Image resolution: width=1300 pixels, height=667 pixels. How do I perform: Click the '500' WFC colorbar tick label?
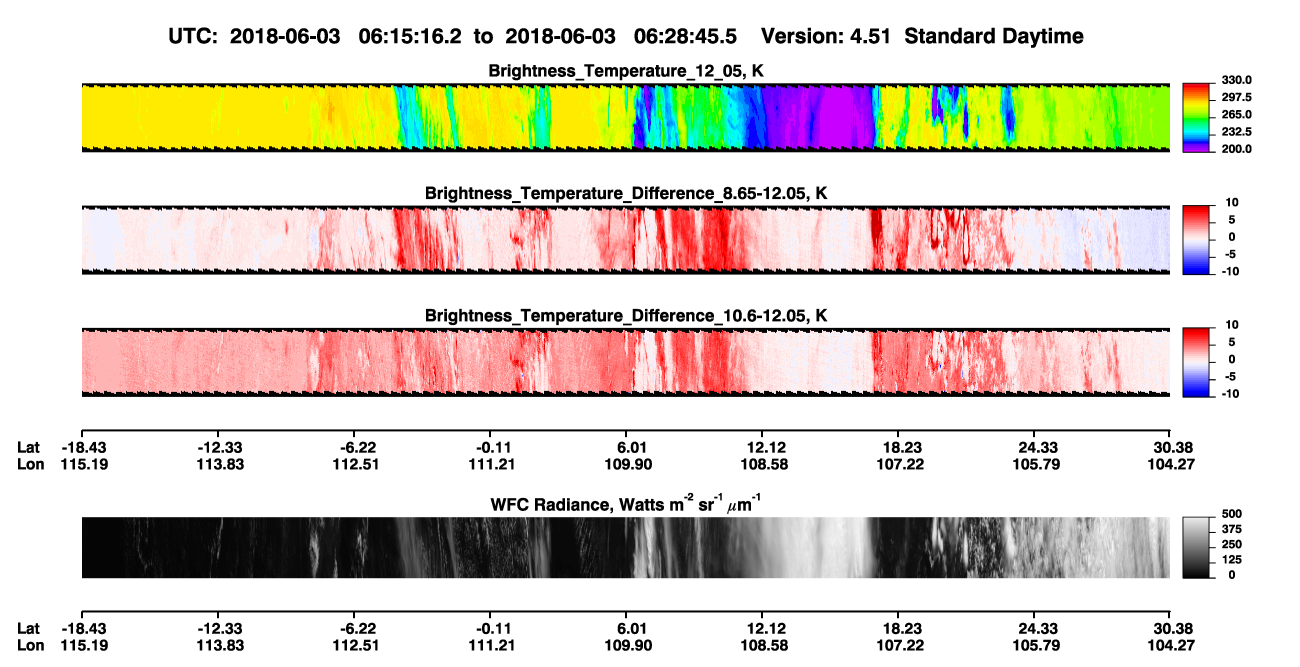click(x=1230, y=514)
